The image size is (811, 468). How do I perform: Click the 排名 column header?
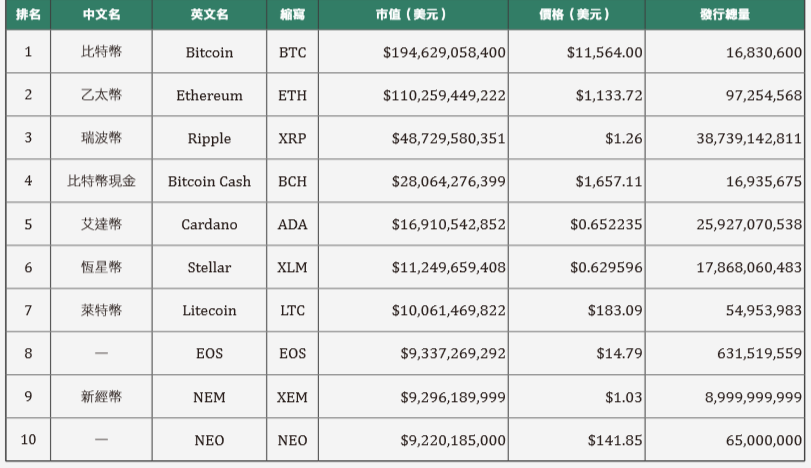pos(28,14)
